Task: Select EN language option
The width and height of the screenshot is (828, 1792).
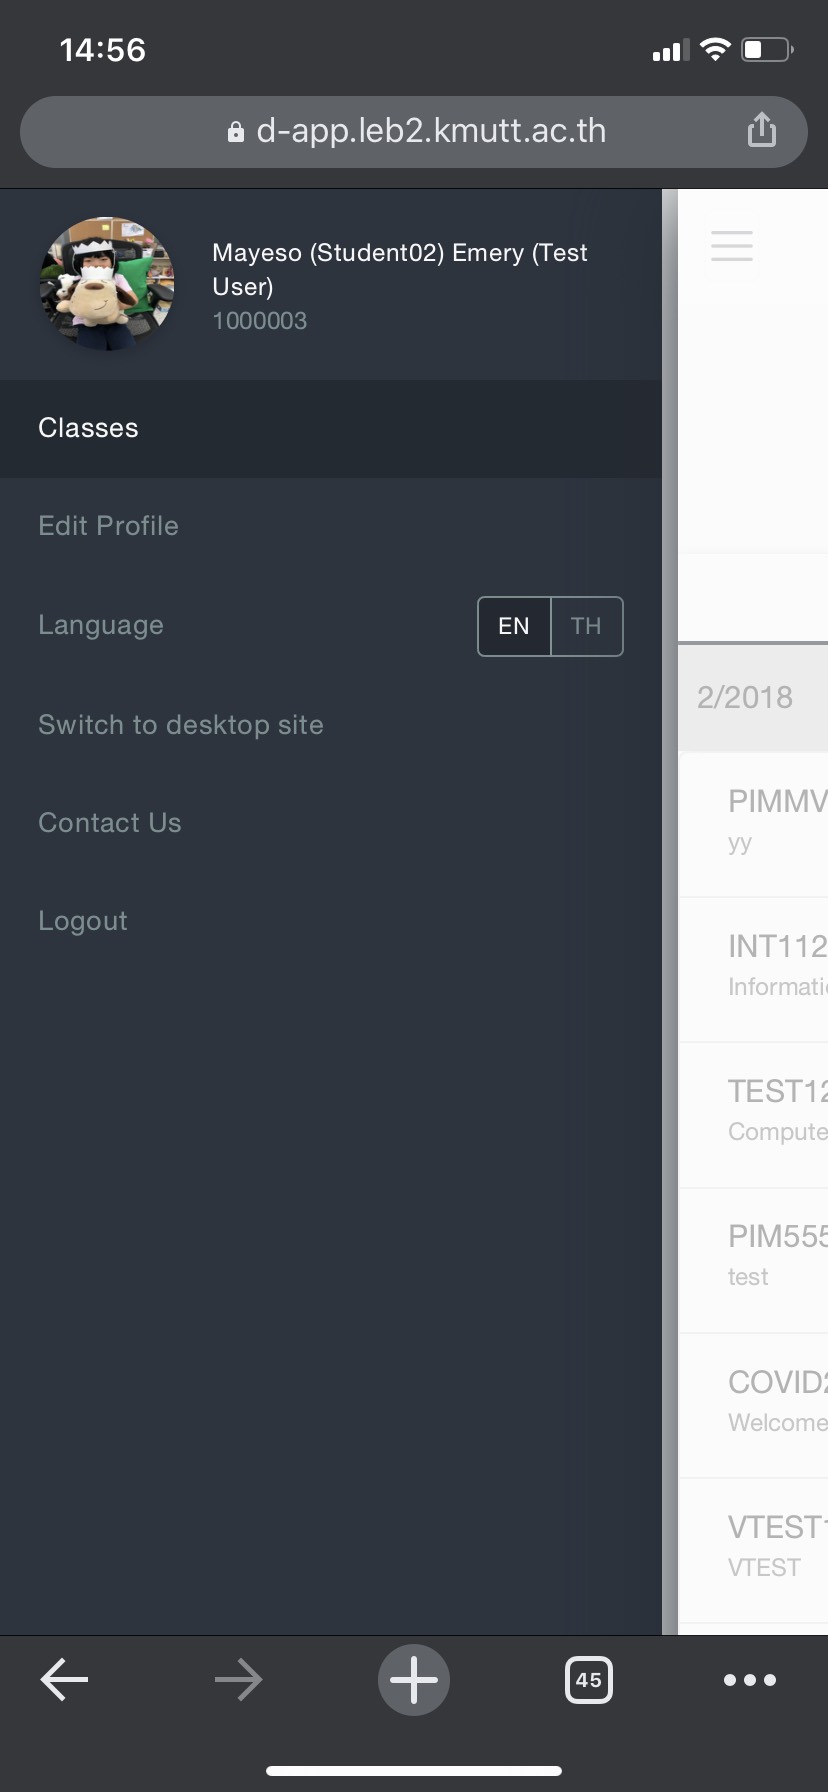Action: 514,626
